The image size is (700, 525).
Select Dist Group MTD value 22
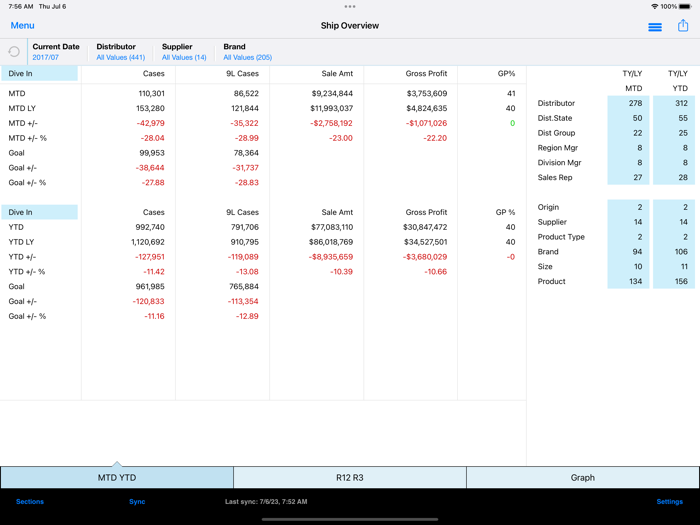point(628,133)
